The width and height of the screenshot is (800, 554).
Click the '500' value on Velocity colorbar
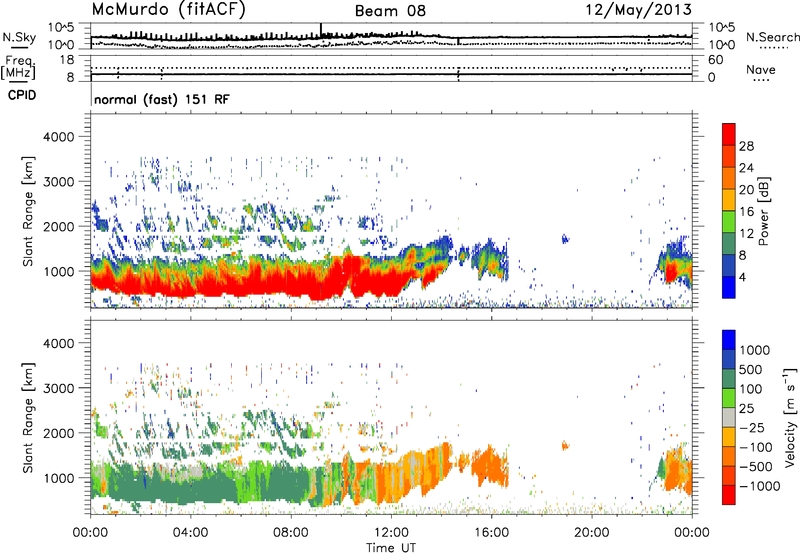coord(750,369)
